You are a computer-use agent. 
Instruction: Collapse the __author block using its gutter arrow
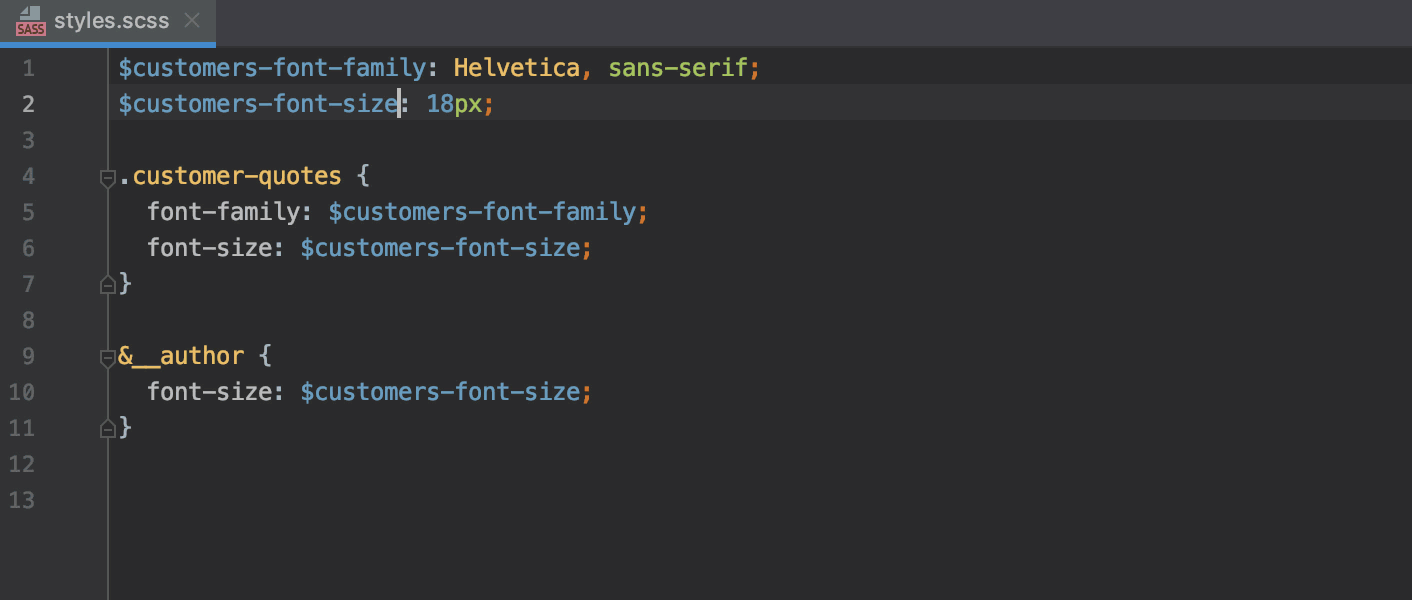[107, 357]
